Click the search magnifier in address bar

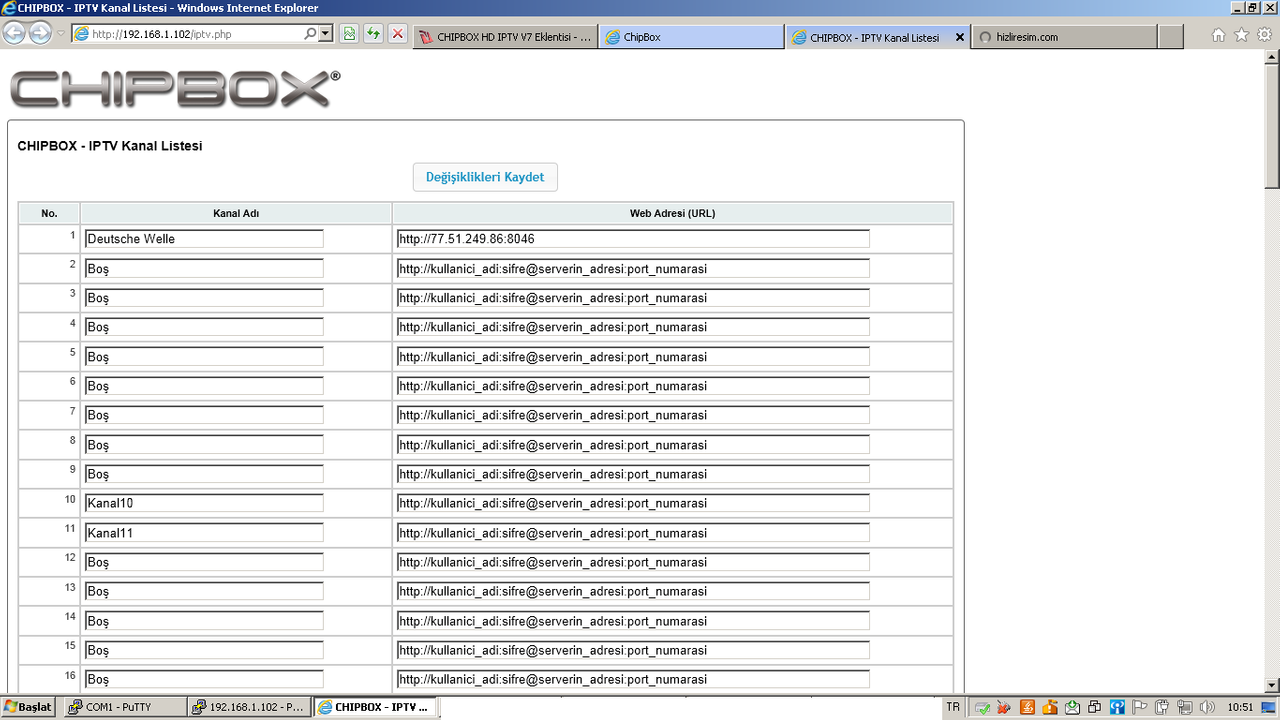click(x=311, y=34)
